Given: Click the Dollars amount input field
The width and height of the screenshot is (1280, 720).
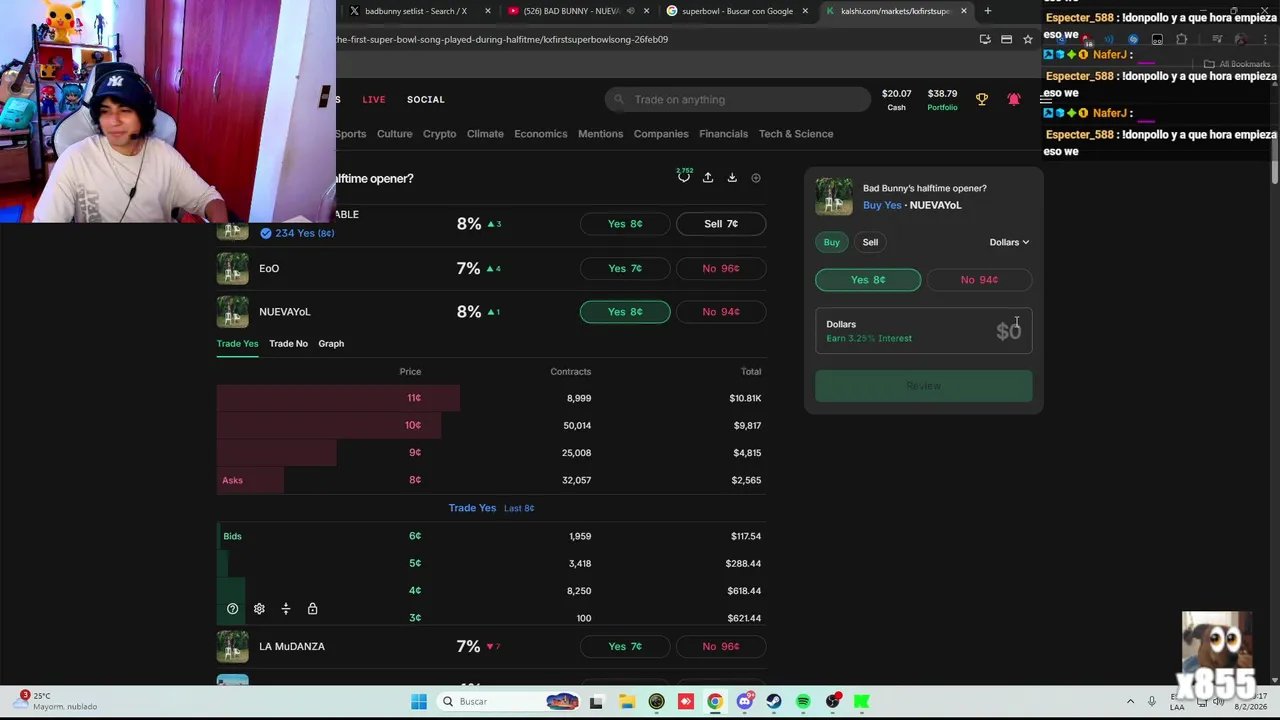Looking at the screenshot, I should [923, 331].
